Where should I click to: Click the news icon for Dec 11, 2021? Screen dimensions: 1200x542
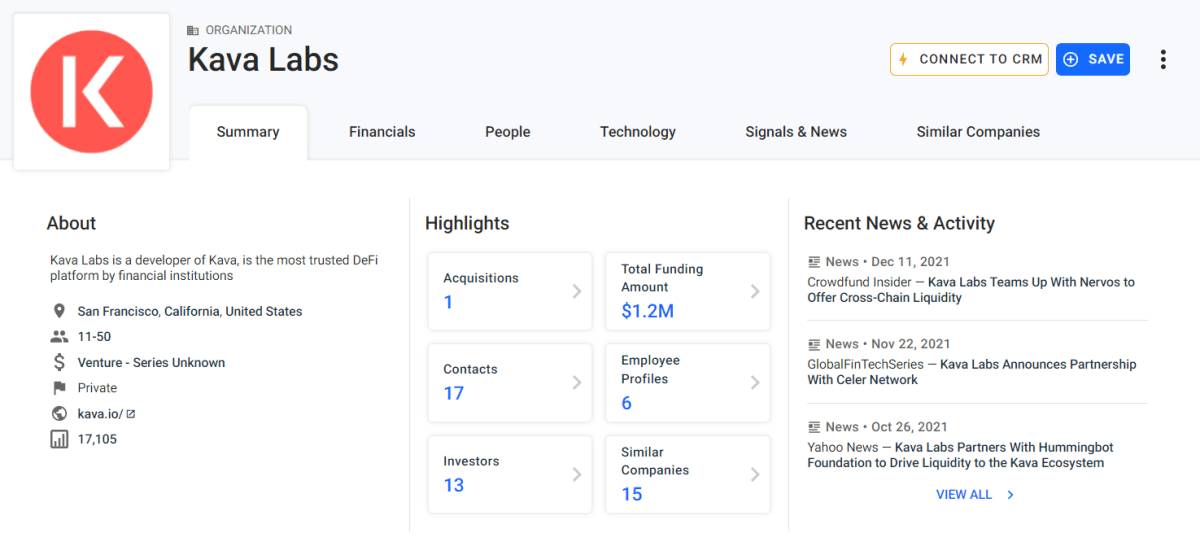coord(814,262)
